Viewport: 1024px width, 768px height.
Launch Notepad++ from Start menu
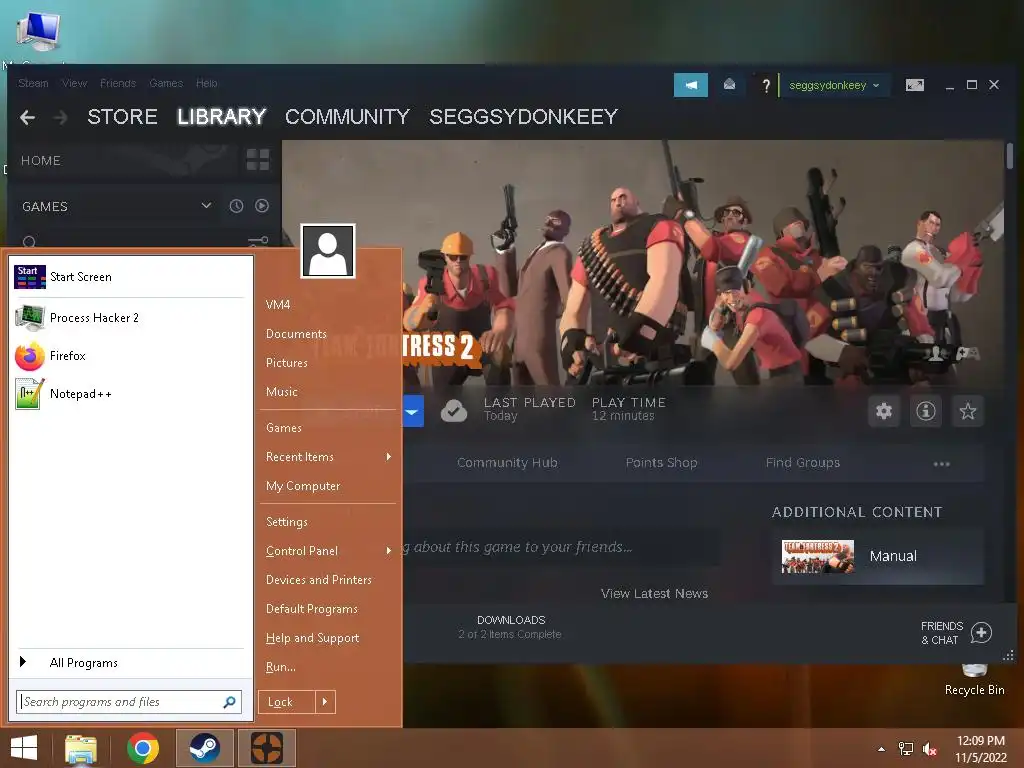tap(129, 394)
